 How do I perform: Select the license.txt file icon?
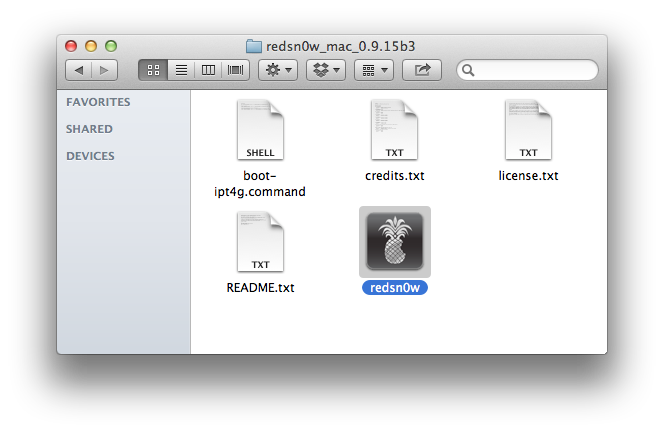pyautogui.click(x=528, y=130)
